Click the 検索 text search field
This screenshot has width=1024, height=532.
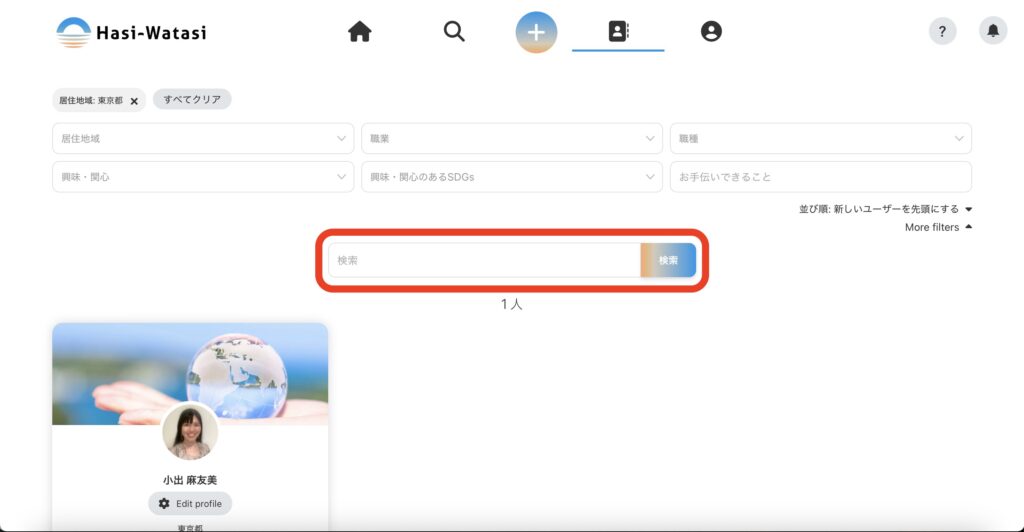click(484, 261)
